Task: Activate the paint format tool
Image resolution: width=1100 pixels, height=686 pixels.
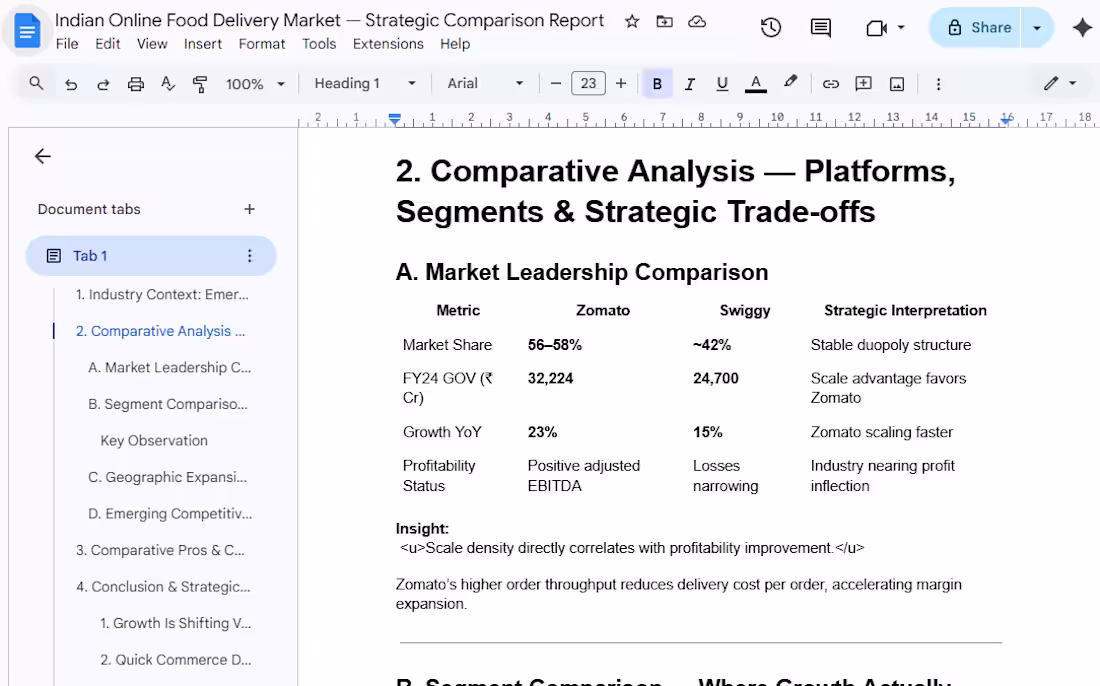Action: click(x=200, y=84)
